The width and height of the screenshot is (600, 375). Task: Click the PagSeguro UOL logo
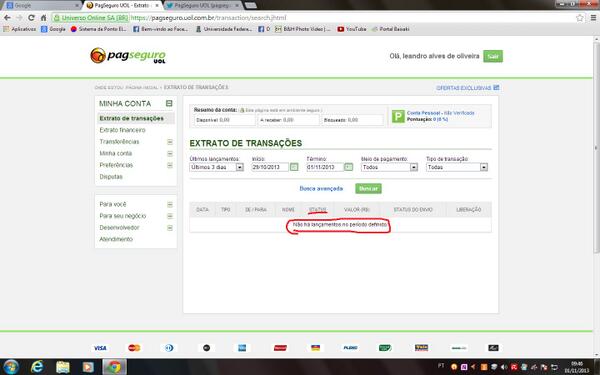pos(128,56)
